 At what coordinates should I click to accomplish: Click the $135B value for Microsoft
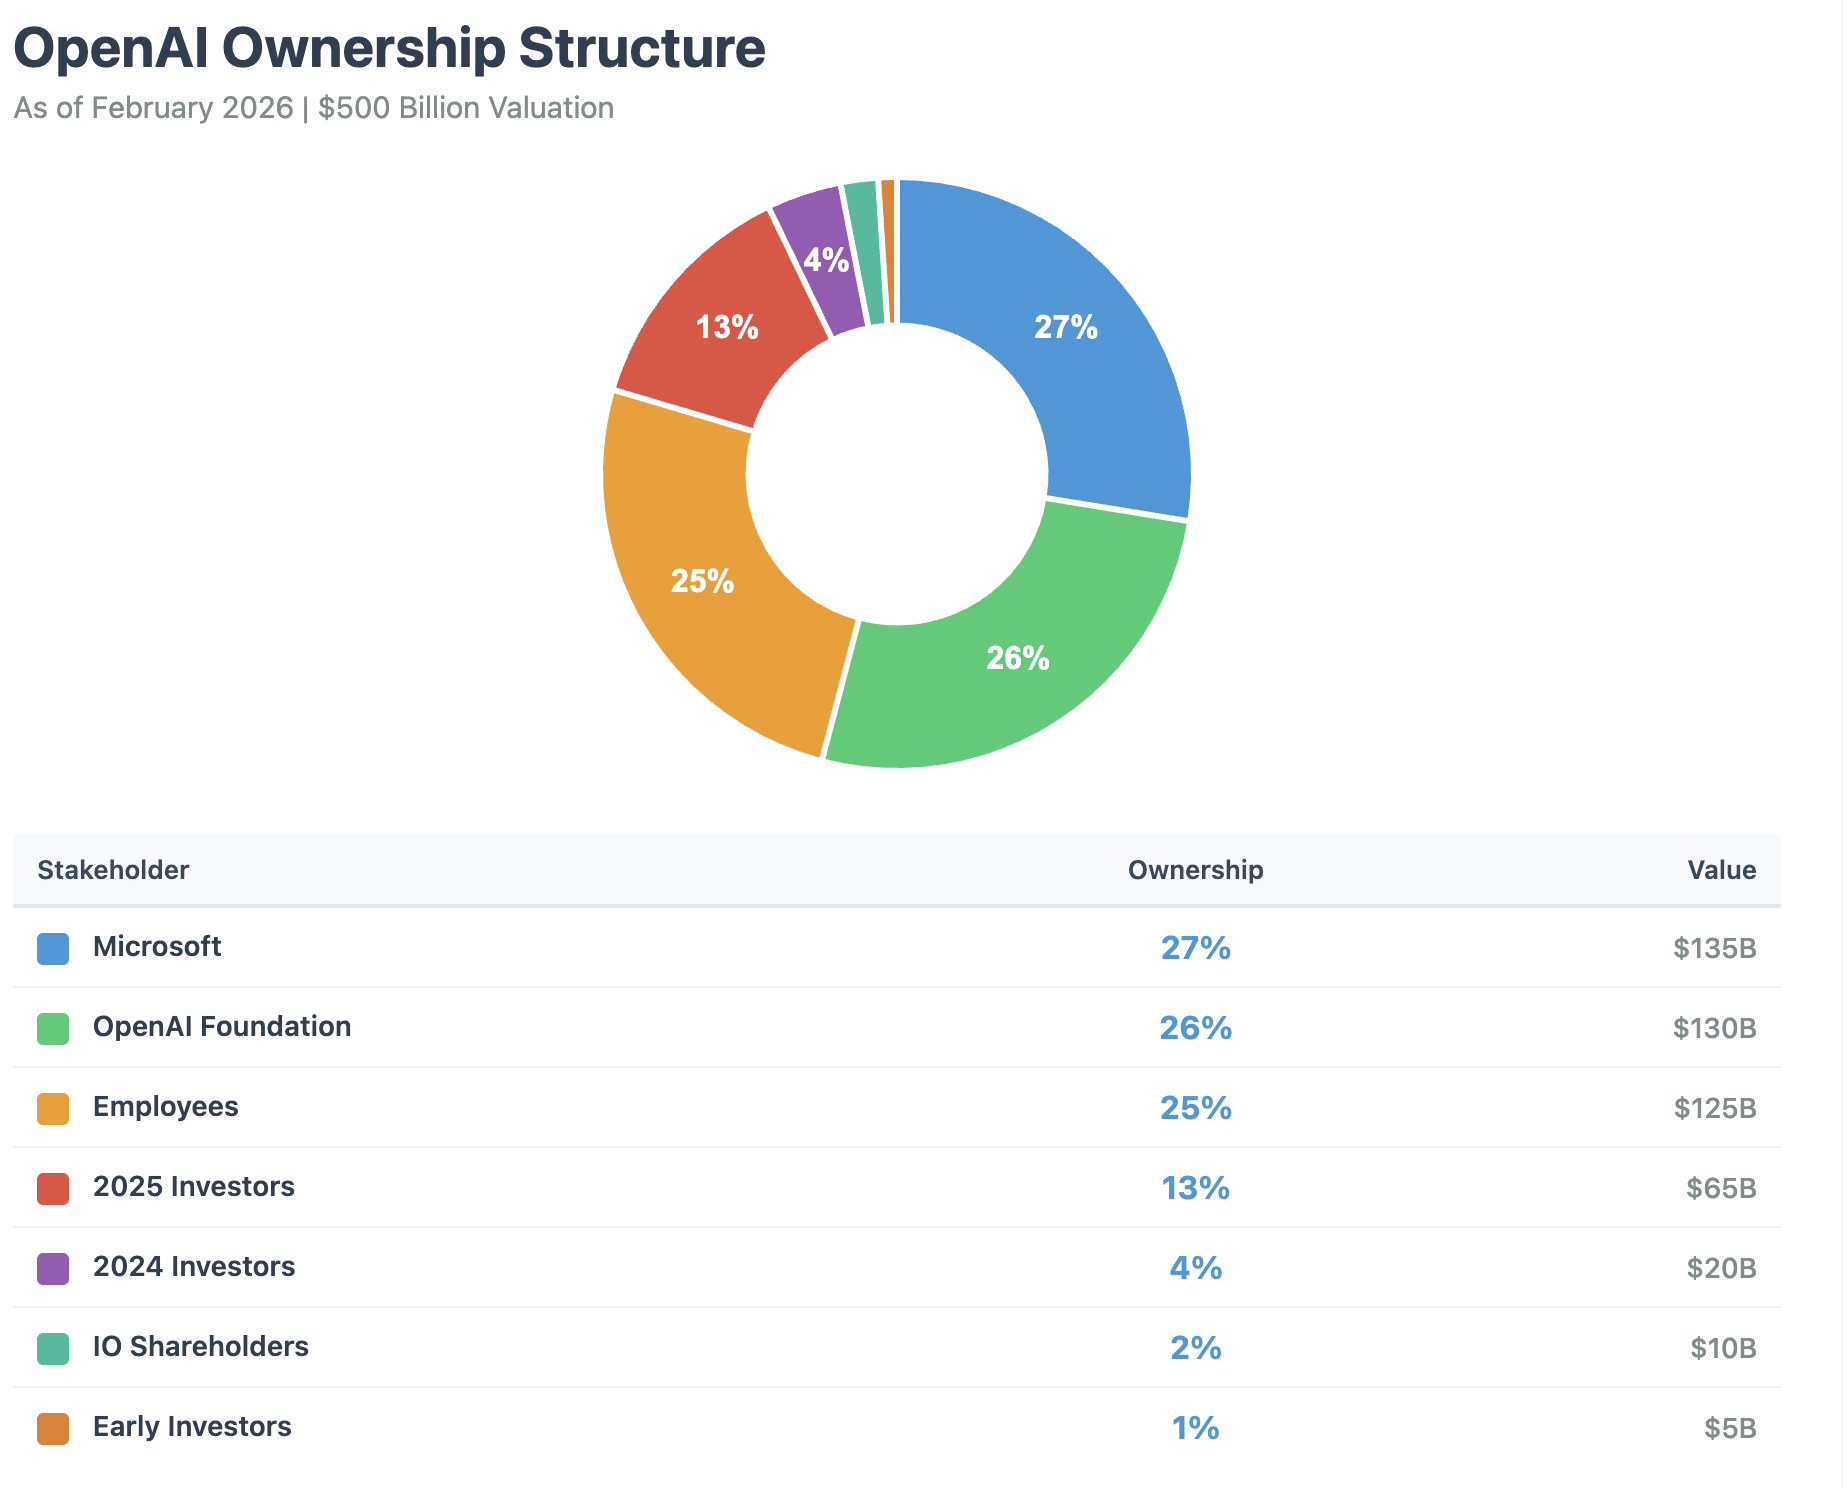point(1714,948)
